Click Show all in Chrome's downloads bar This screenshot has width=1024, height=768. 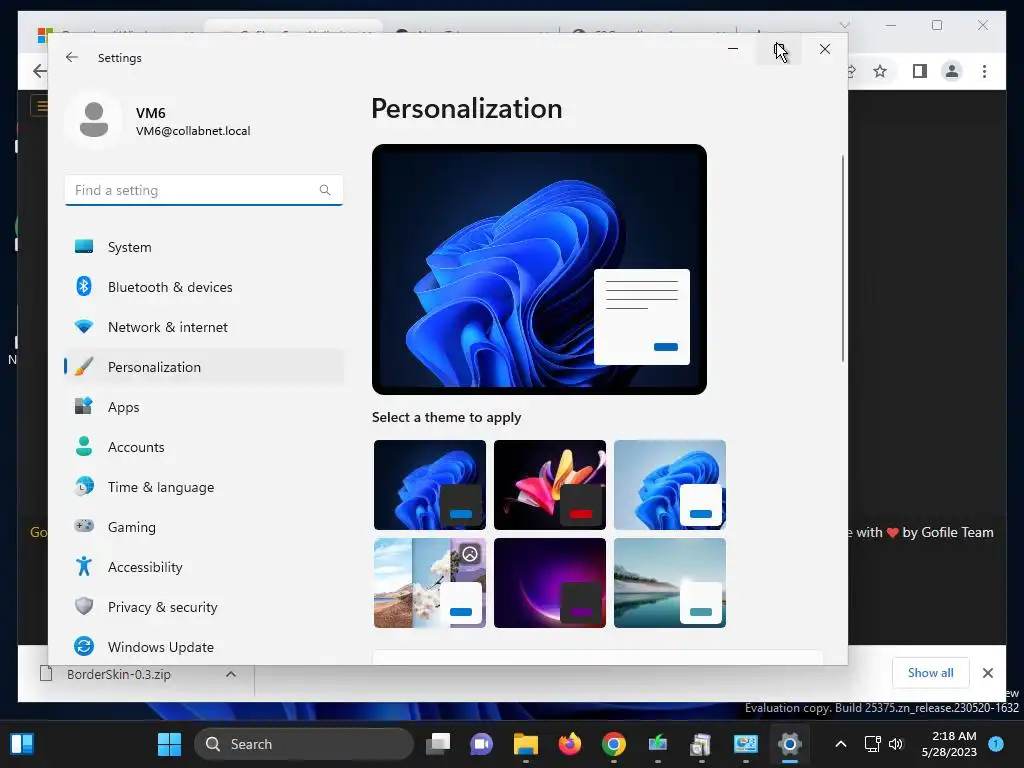pyautogui.click(x=931, y=673)
